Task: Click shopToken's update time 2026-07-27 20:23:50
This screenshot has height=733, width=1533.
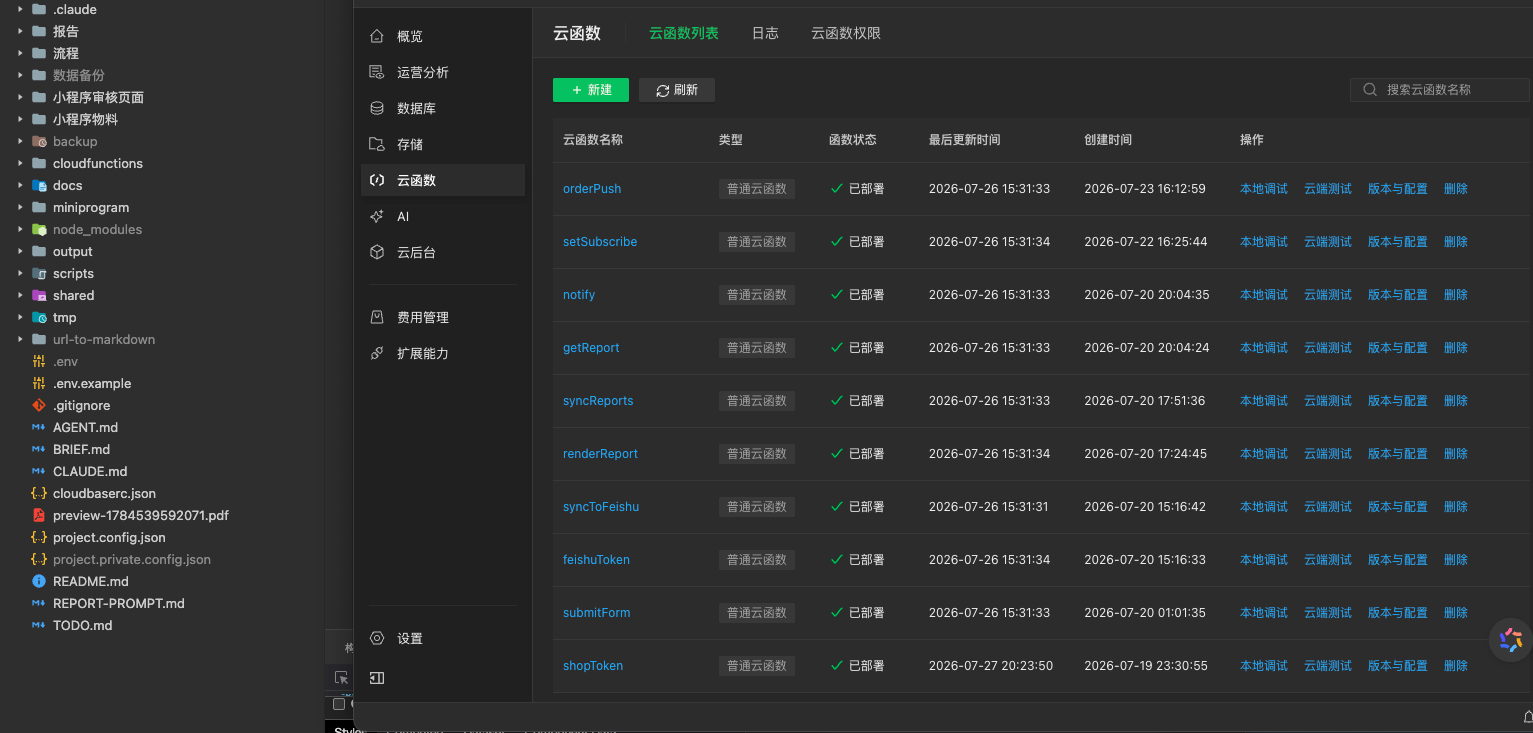Action: (991, 665)
